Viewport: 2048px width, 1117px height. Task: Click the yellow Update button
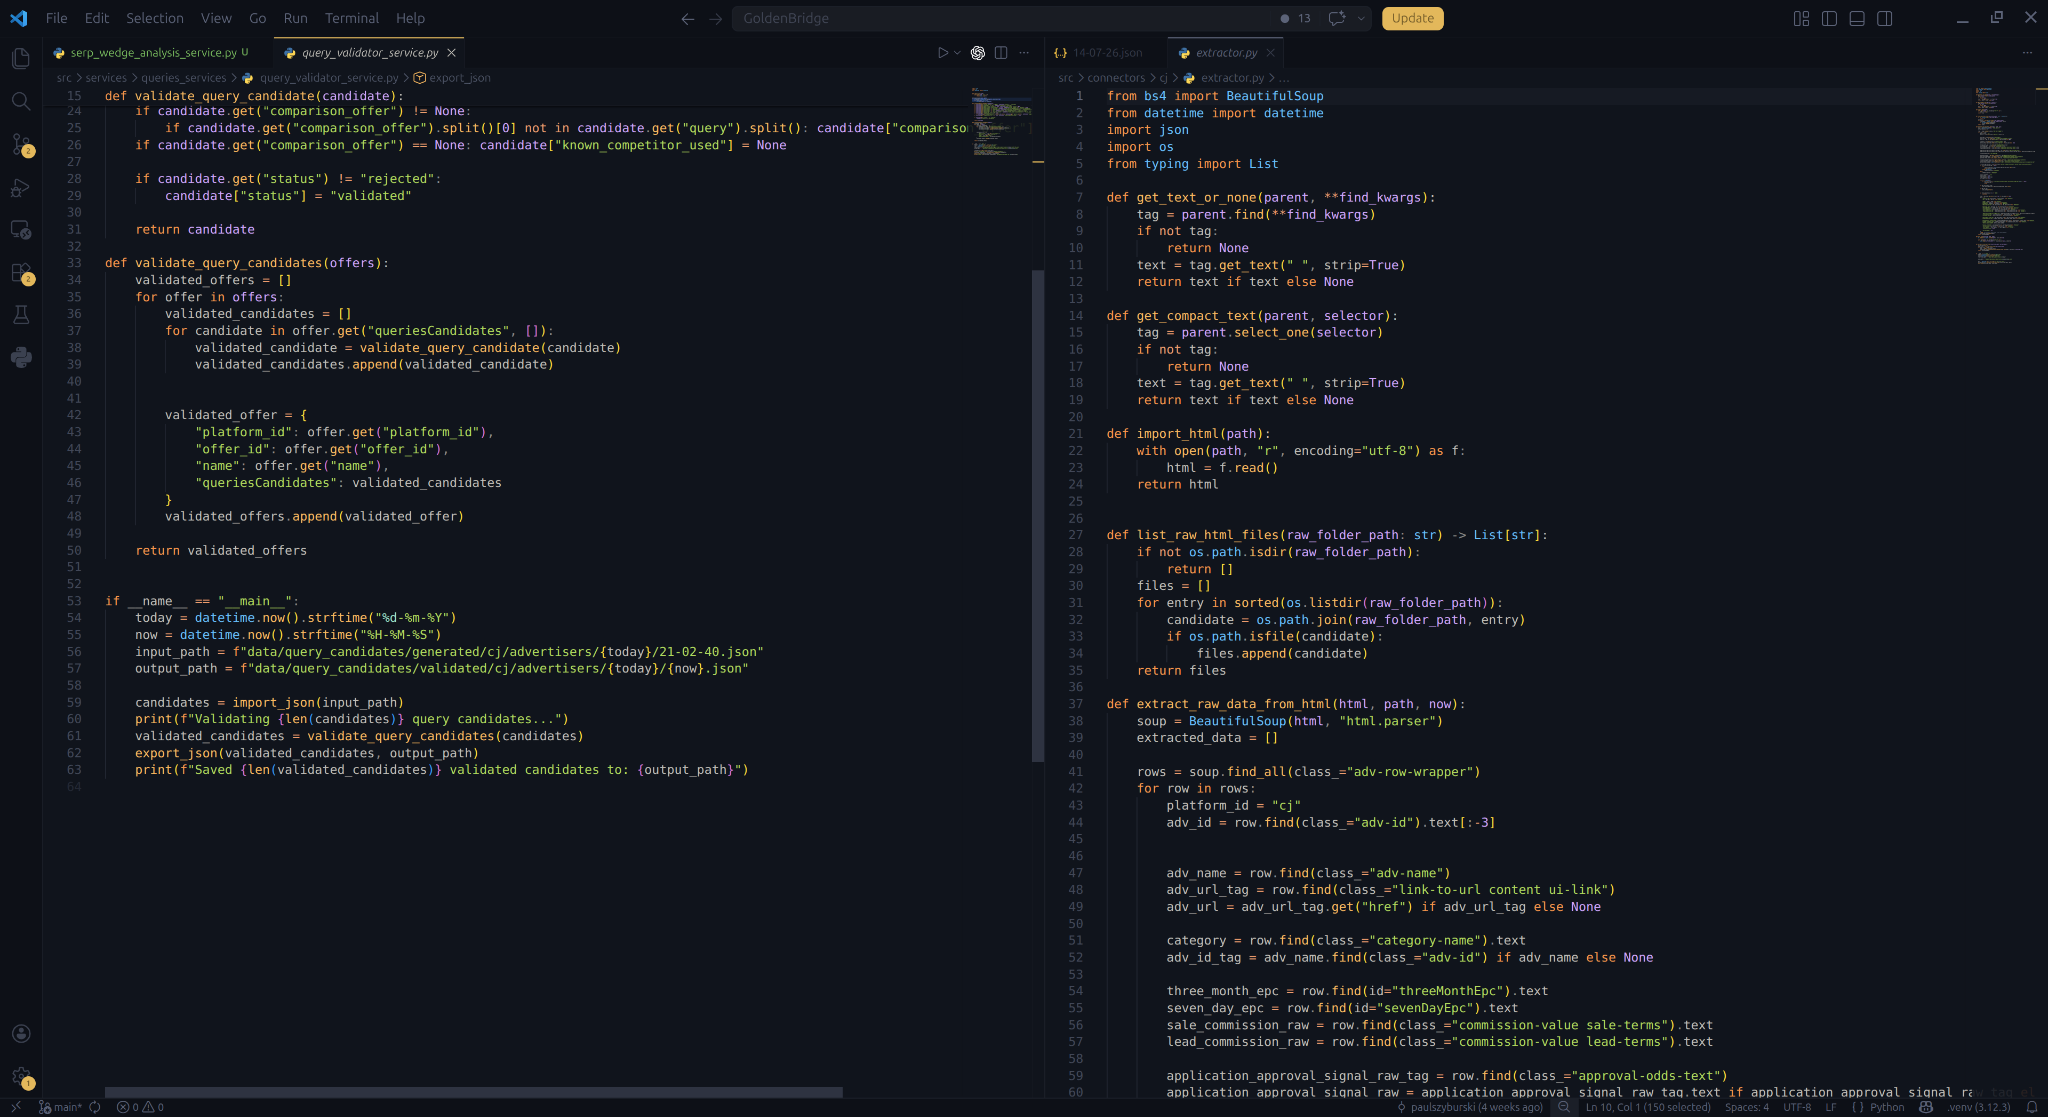click(1412, 18)
